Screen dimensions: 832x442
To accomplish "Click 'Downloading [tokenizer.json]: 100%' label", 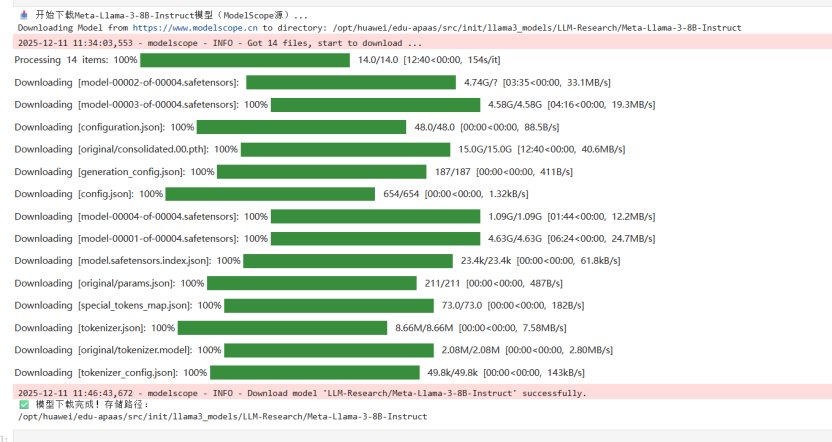I will pyautogui.click(x=94, y=328).
